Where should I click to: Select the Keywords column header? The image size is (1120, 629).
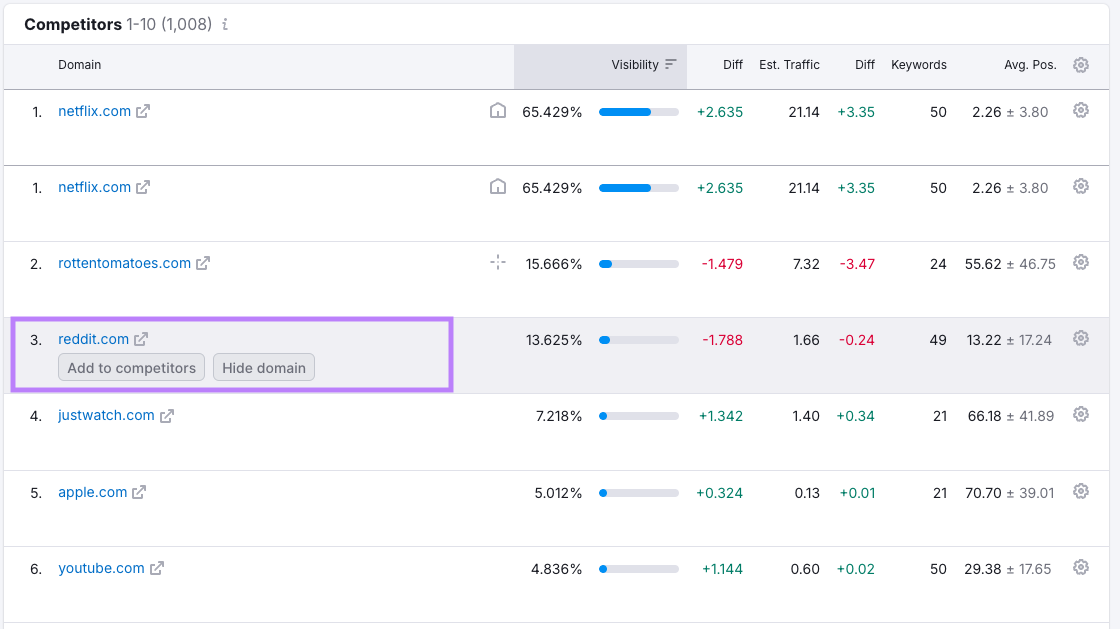pos(918,65)
